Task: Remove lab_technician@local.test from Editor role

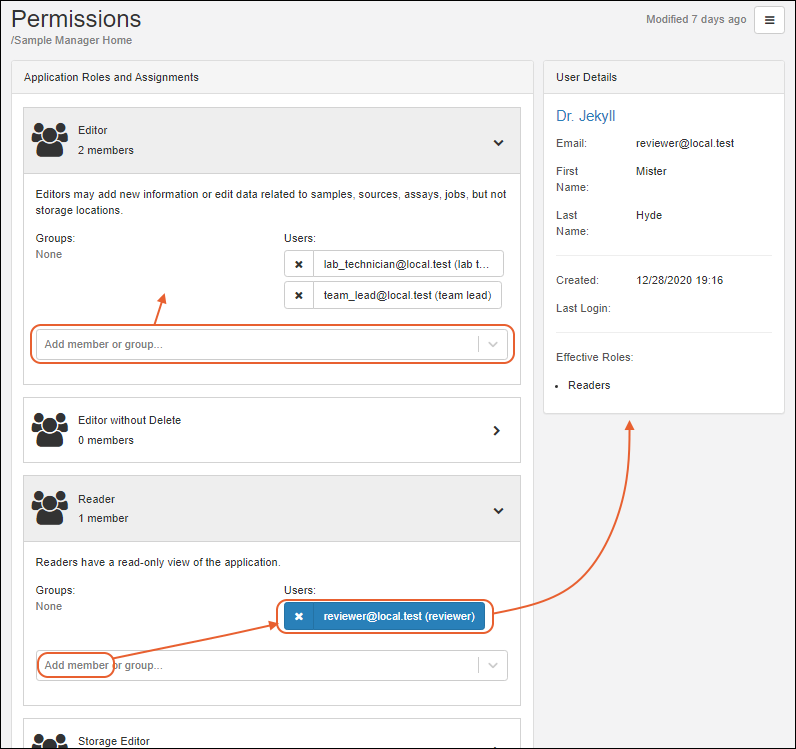Action: coord(299,264)
